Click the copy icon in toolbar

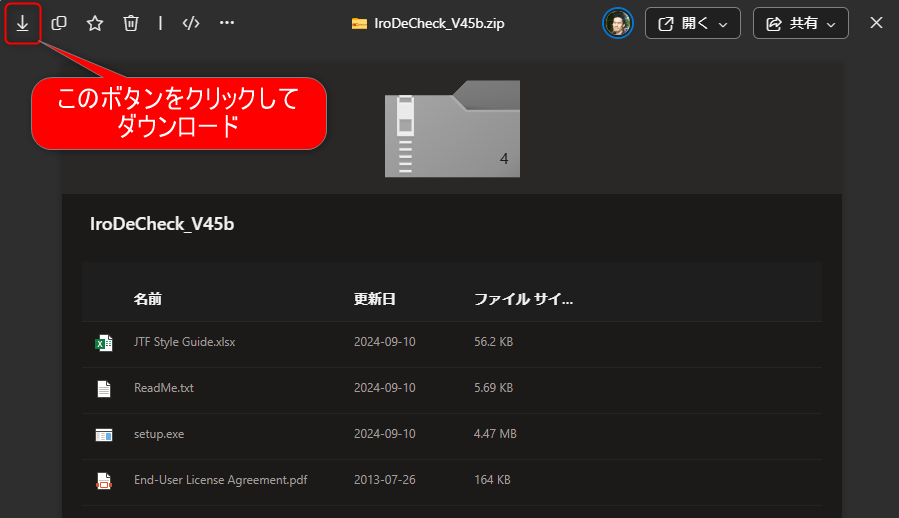(x=59, y=23)
